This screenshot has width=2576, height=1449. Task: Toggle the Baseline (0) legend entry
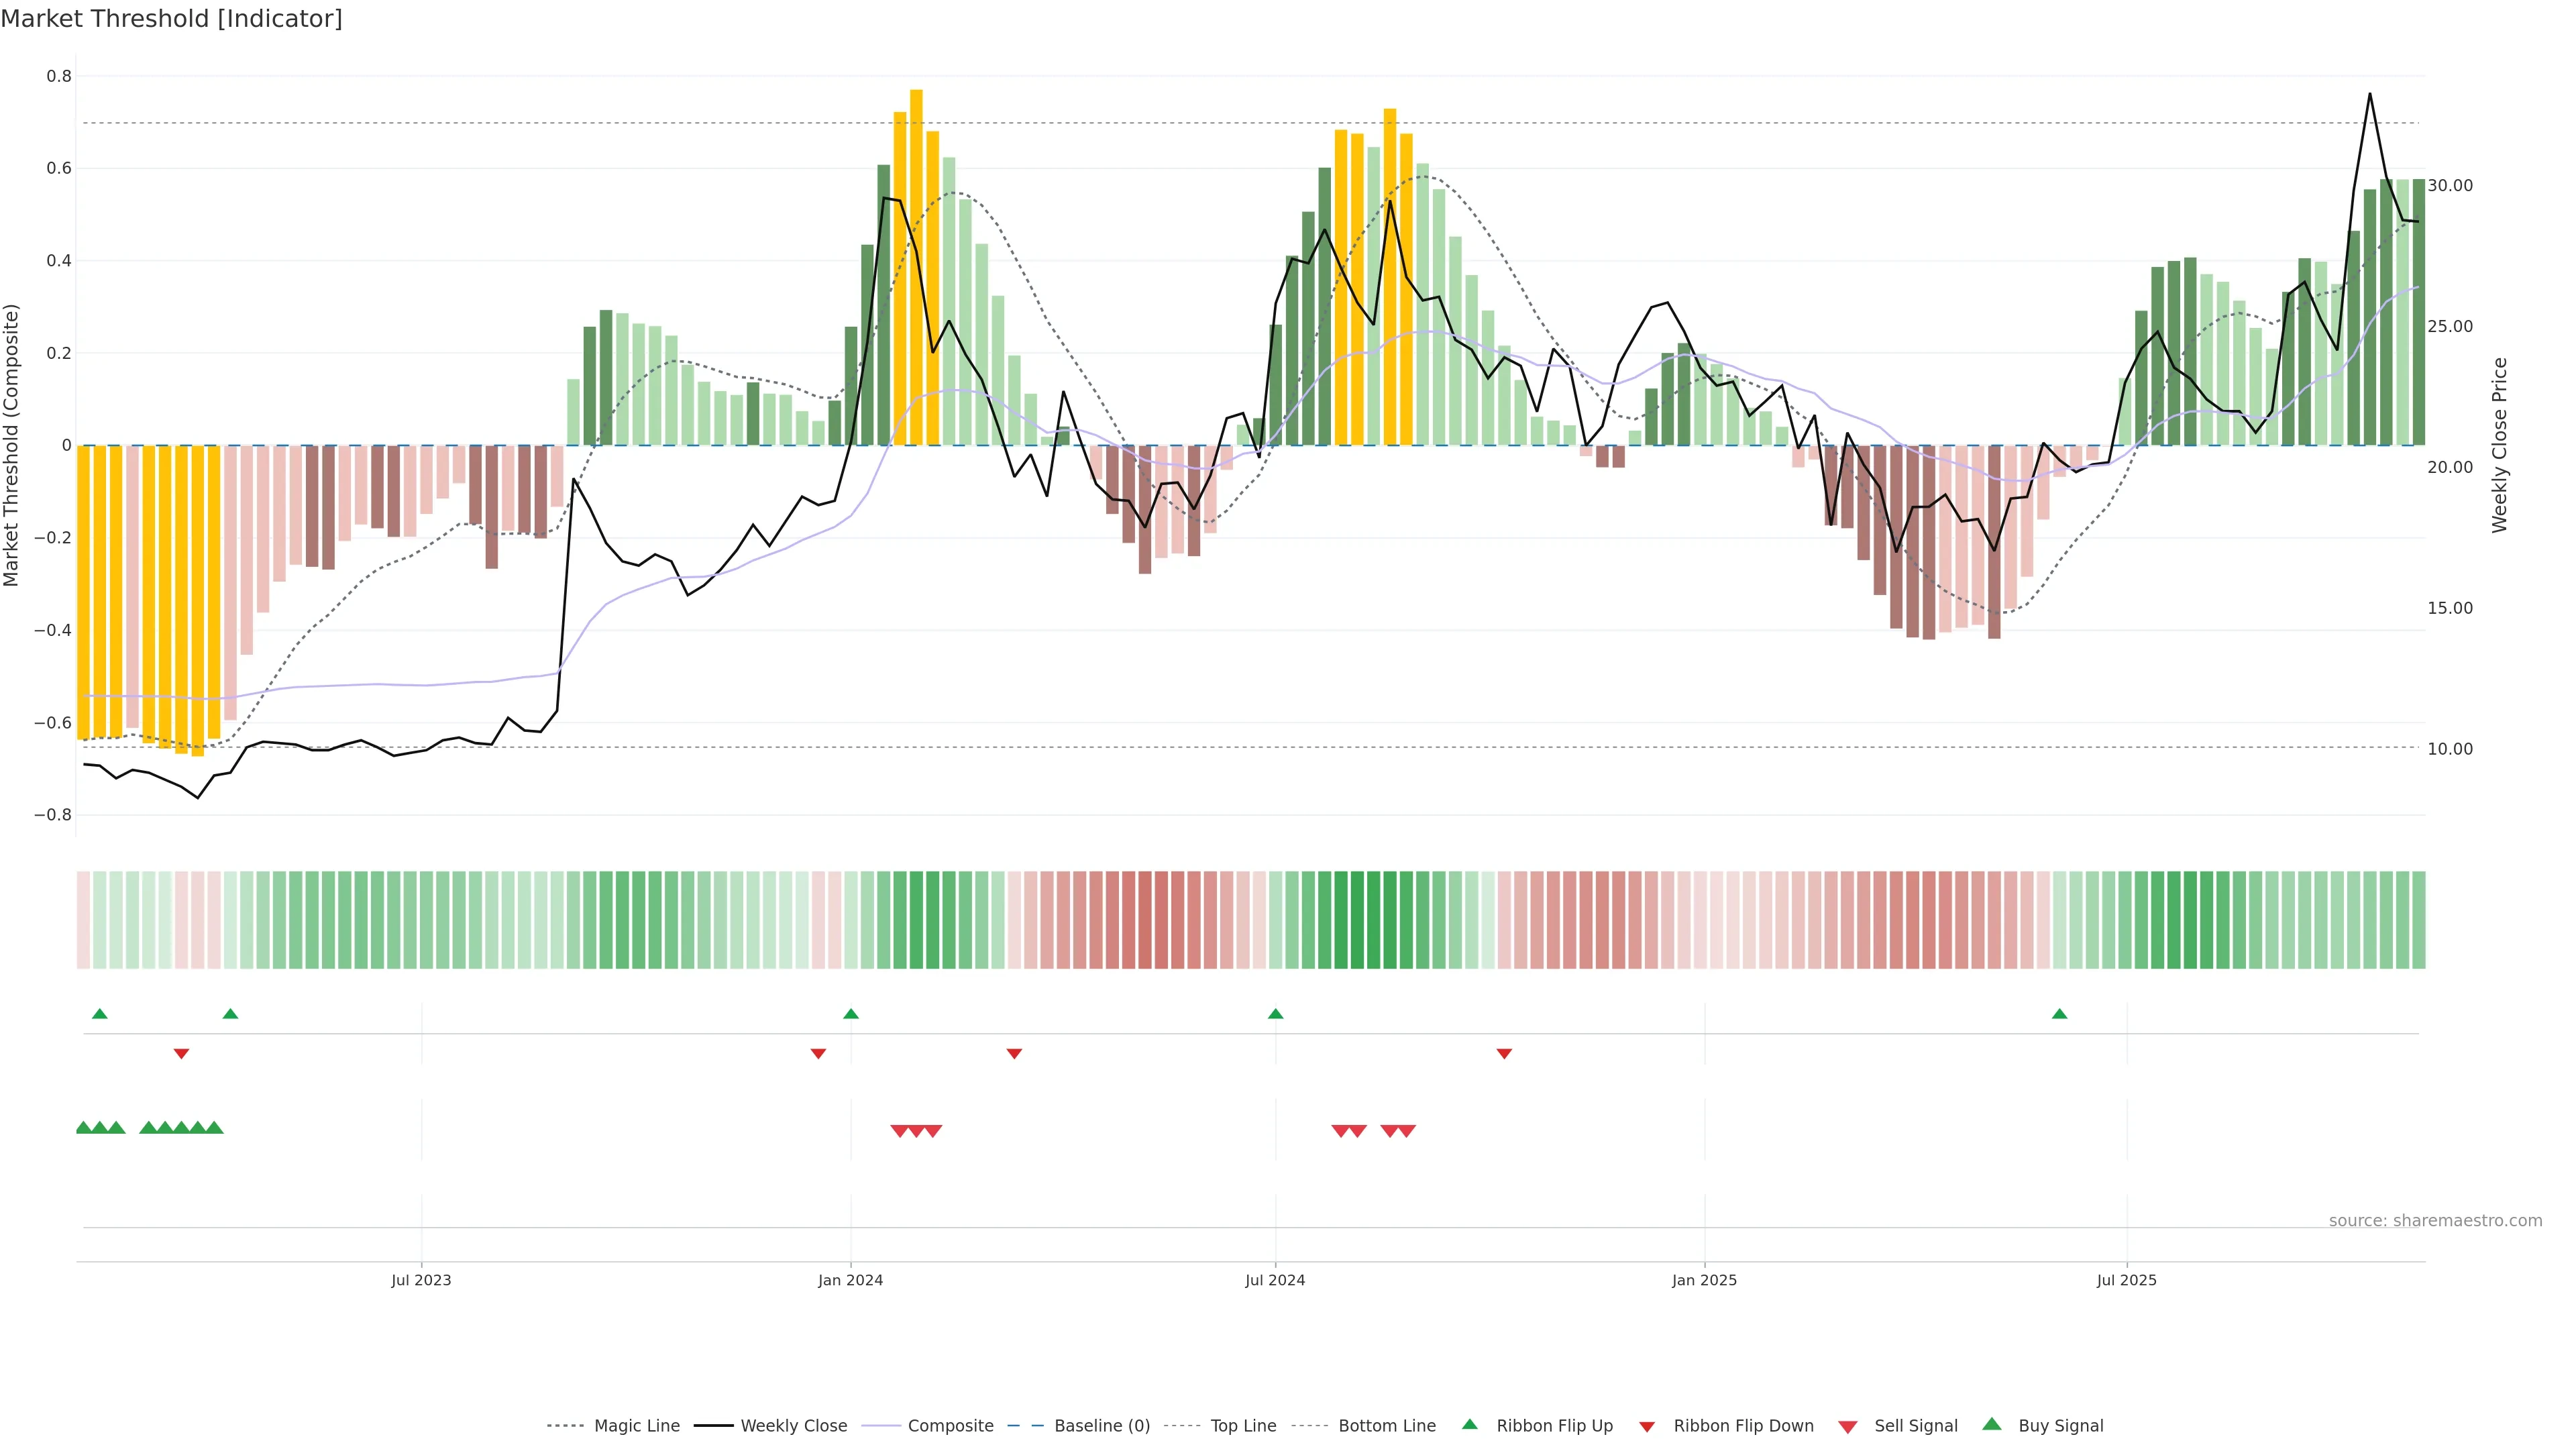click(x=1102, y=1426)
